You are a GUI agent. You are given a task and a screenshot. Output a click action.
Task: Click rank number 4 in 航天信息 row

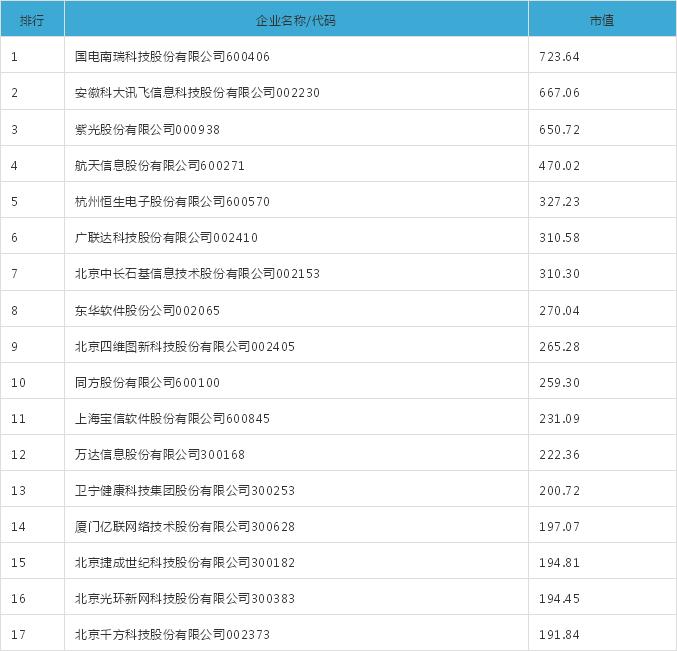(15, 166)
